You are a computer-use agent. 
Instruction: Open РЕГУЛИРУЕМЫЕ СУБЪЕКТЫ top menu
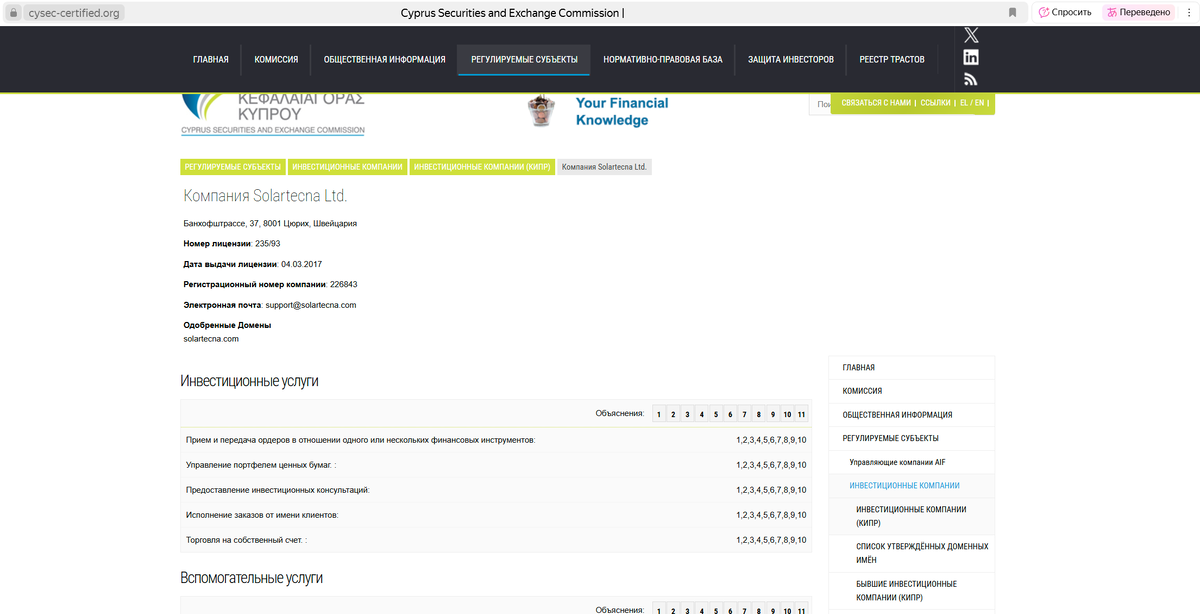pos(524,60)
